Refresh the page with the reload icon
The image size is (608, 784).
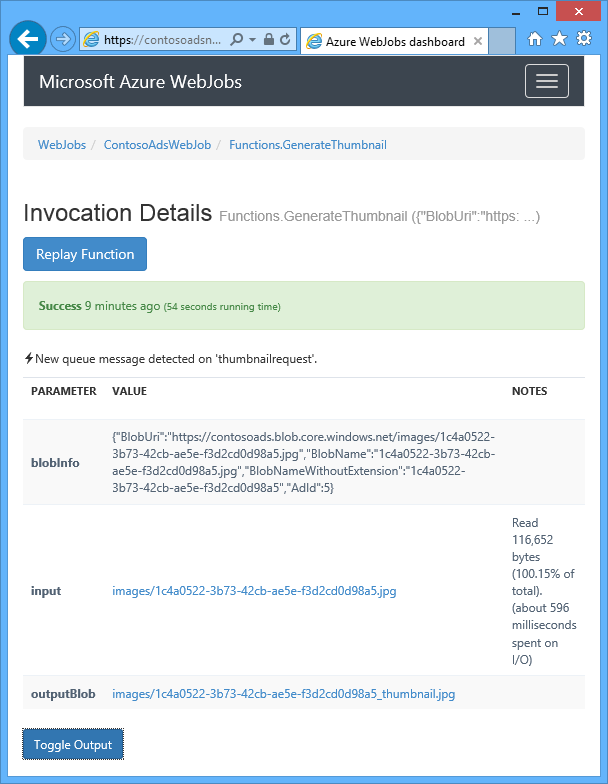(285, 40)
